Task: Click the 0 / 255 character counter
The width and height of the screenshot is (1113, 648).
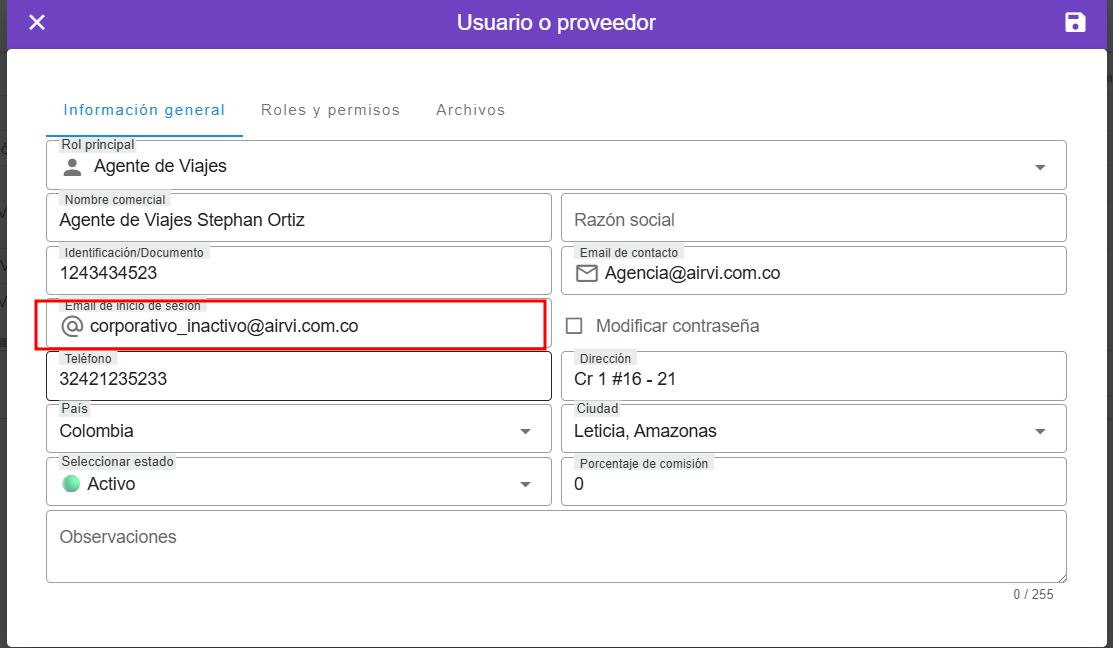Action: 1034,595
